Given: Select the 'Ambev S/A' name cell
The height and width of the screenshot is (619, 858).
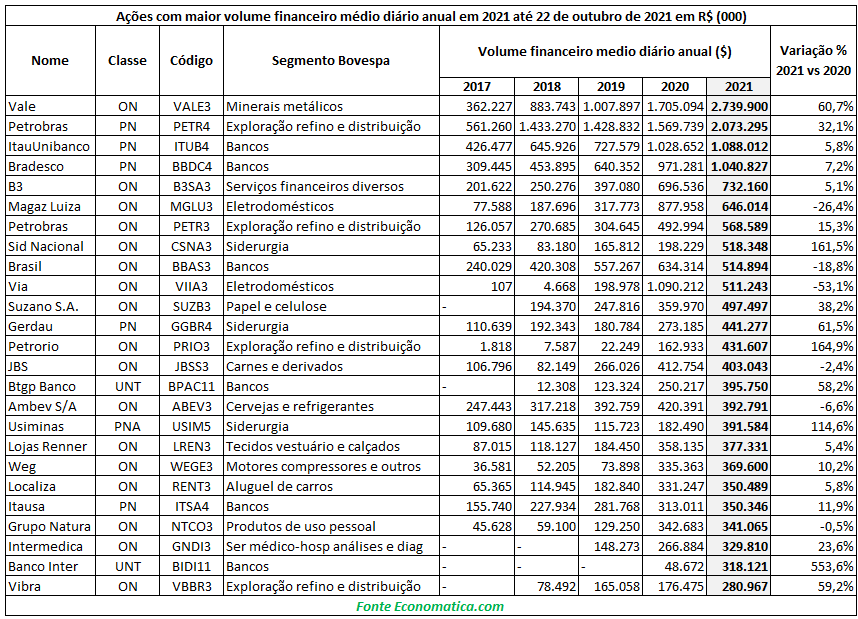Looking at the screenshot, I should pyautogui.click(x=50, y=406).
